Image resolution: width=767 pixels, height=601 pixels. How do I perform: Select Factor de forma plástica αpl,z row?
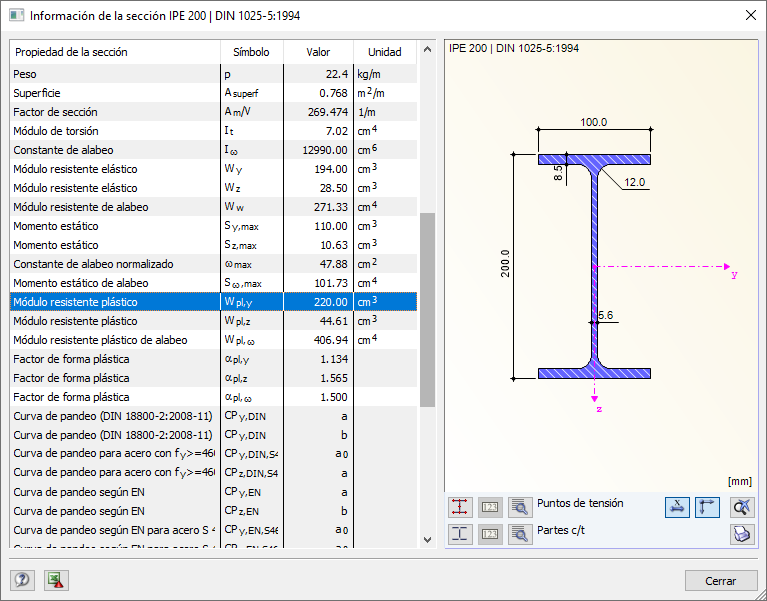pyautogui.click(x=213, y=378)
